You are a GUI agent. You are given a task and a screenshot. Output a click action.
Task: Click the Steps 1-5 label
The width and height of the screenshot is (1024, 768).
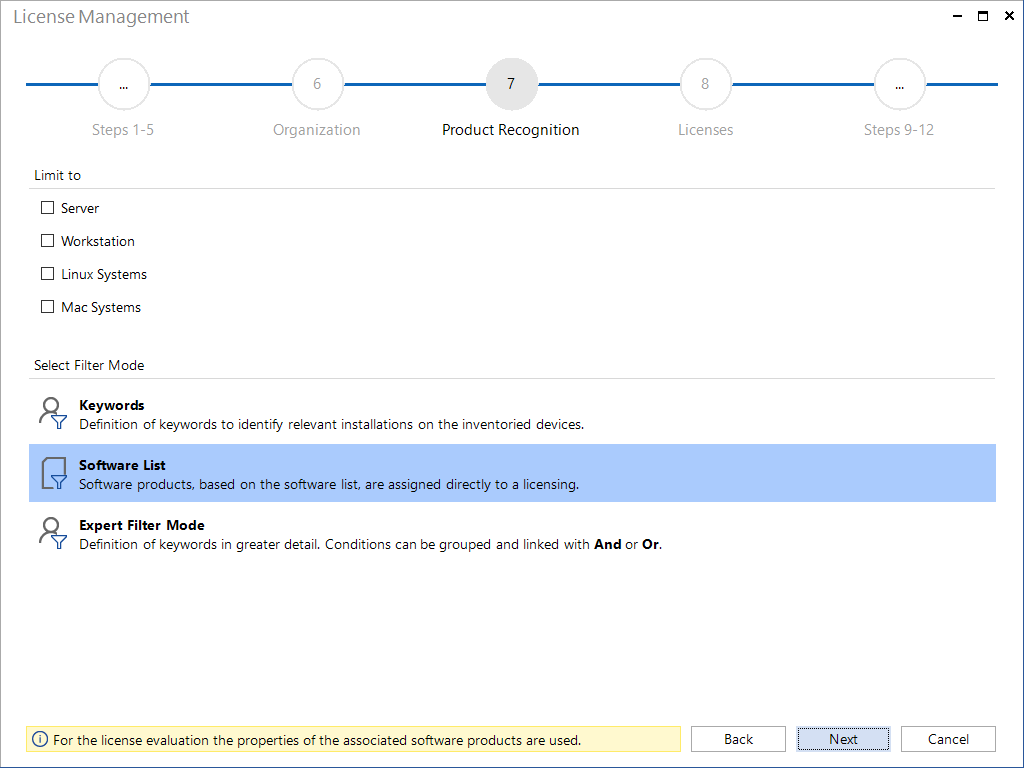[x=123, y=130]
